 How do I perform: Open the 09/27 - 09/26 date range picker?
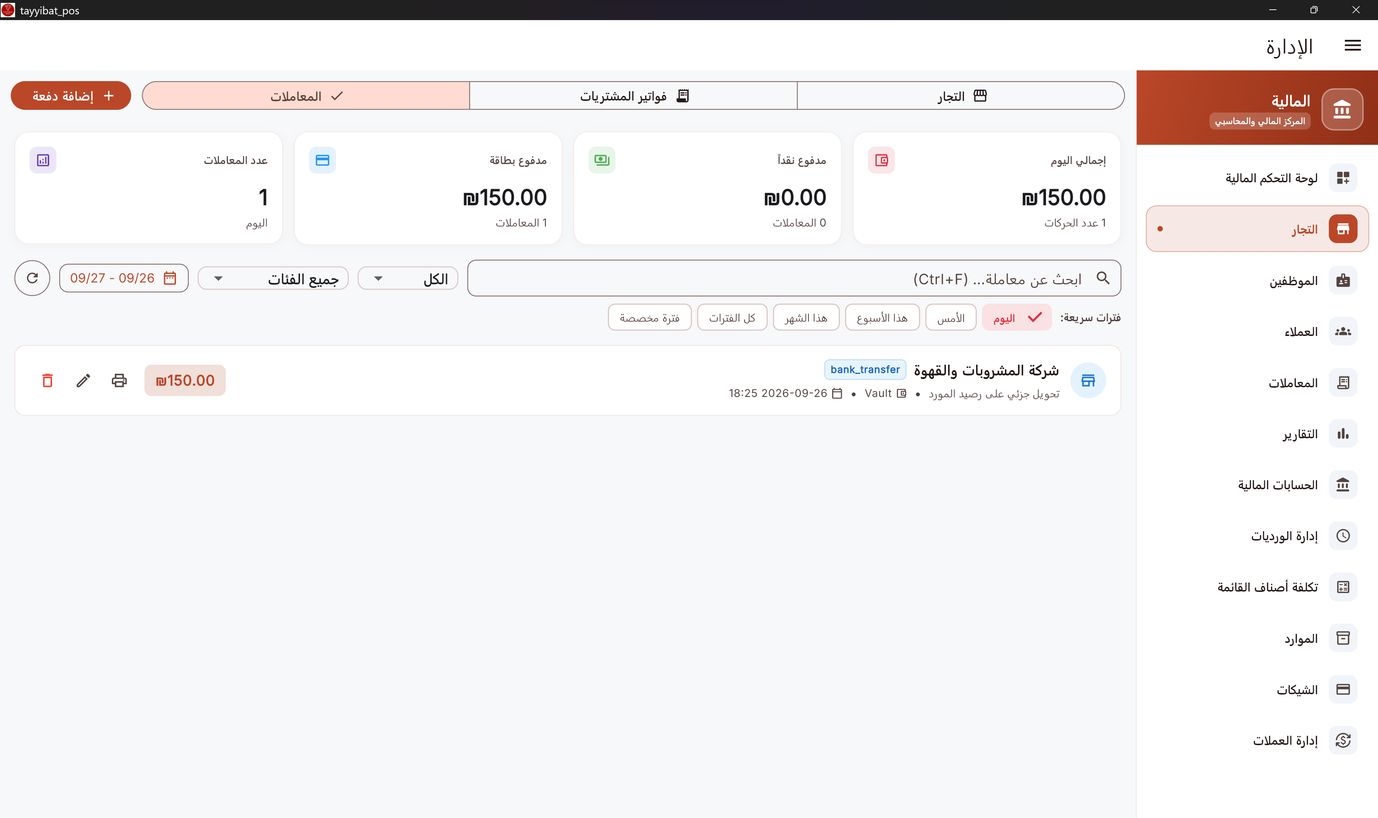pyautogui.click(x=123, y=278)
